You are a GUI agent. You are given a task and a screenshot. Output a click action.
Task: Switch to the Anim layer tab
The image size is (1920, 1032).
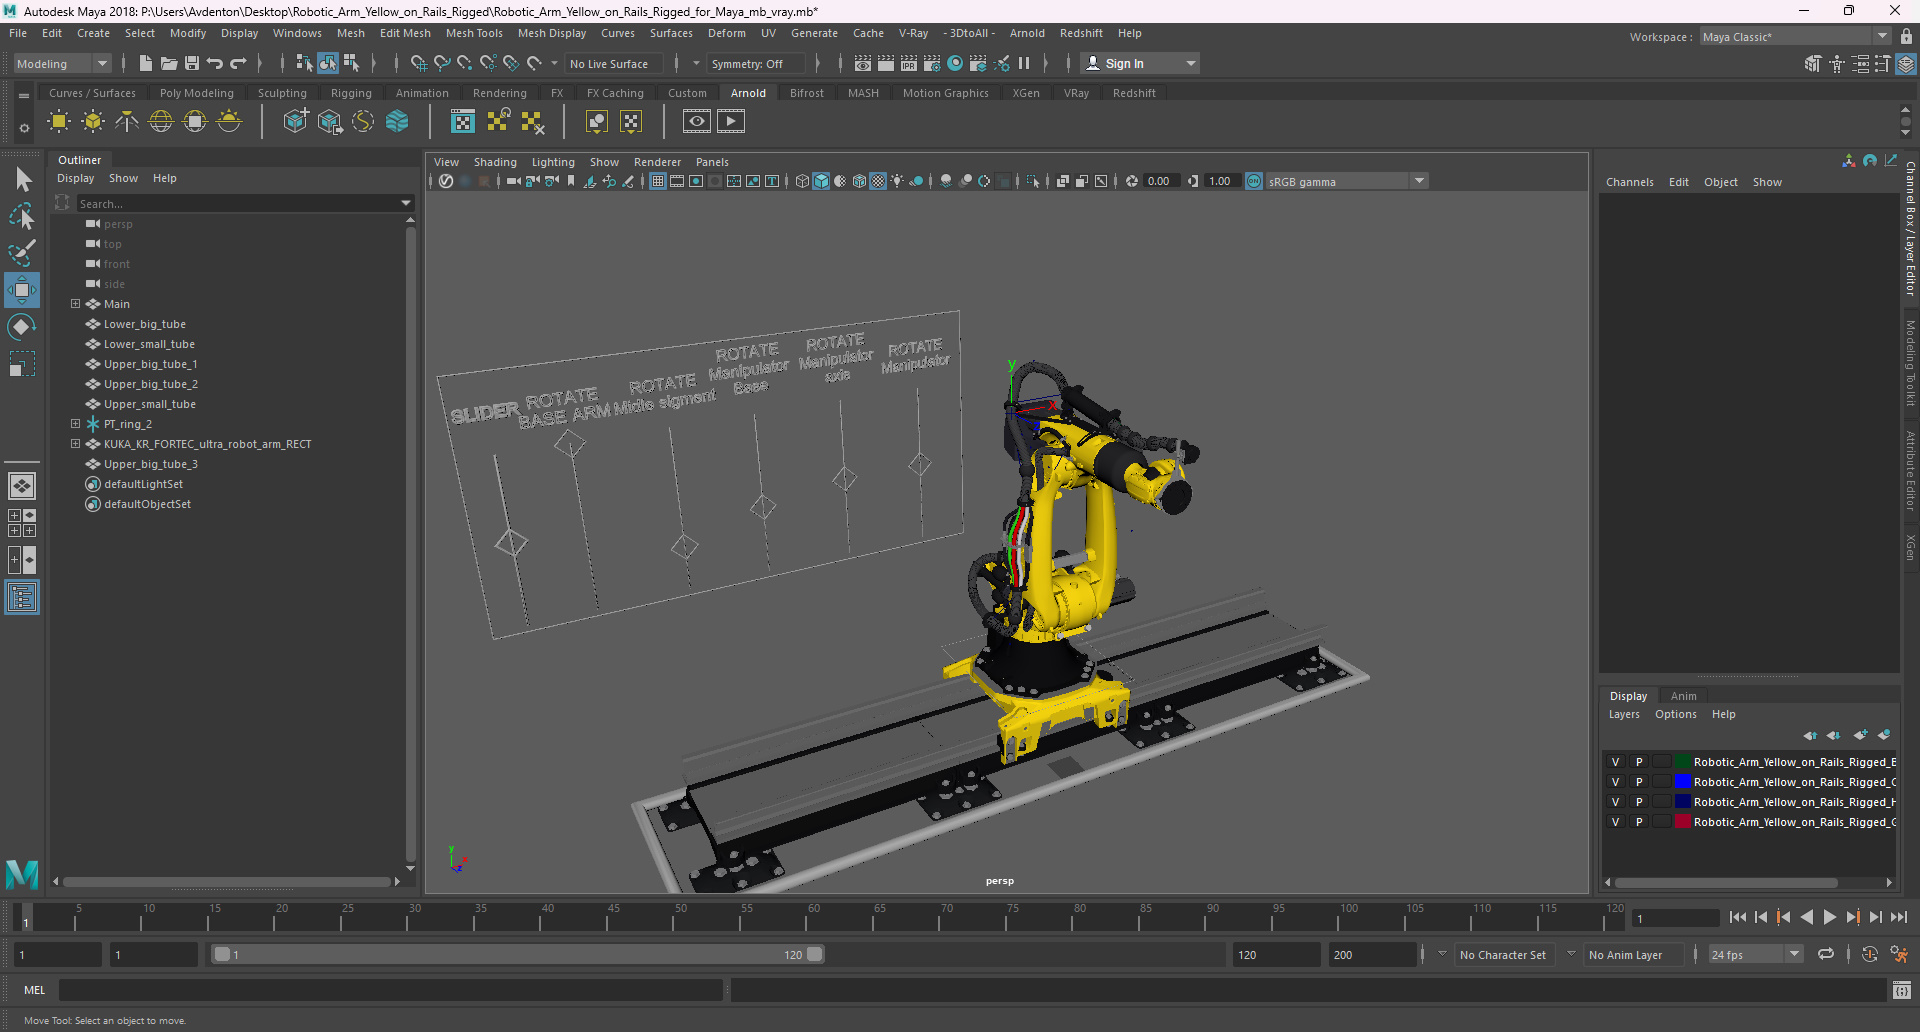[1684, 696]
